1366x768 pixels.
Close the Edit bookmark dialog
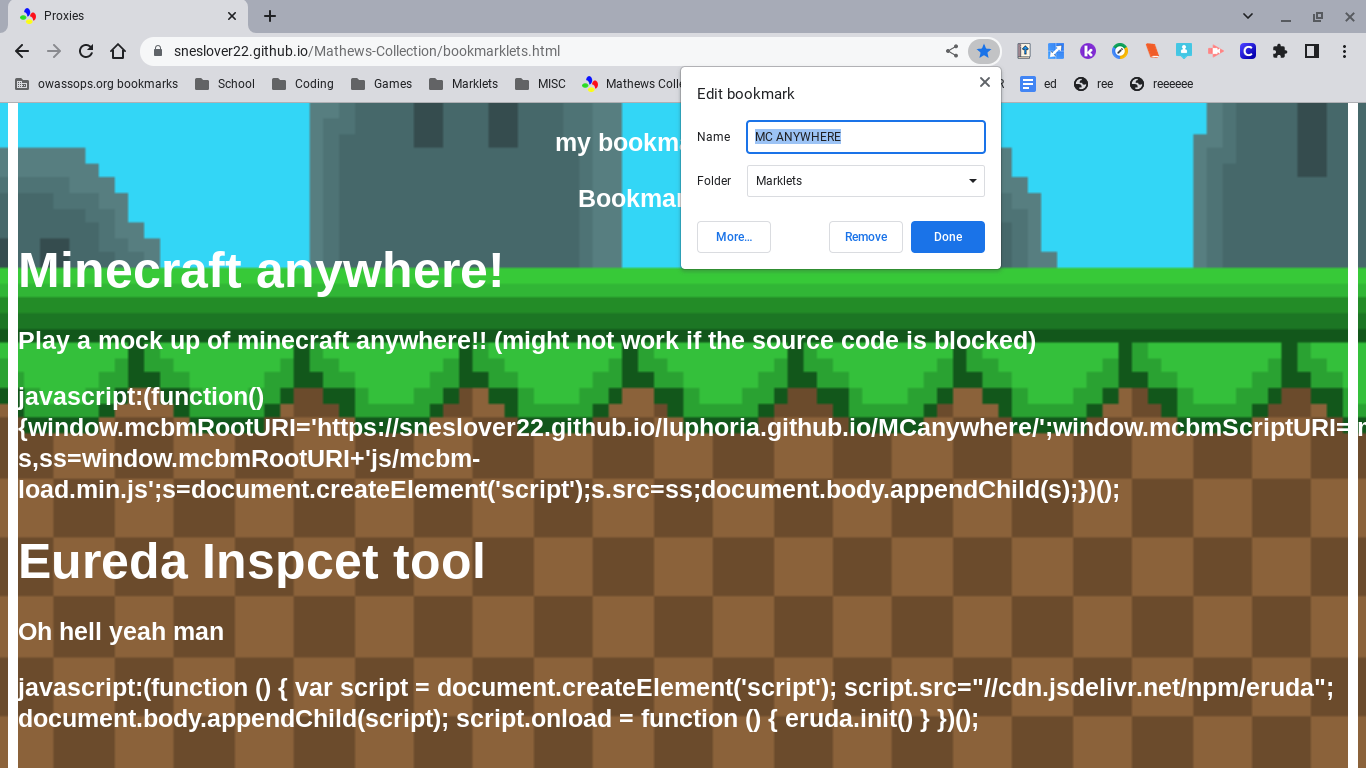coord(985,82)
